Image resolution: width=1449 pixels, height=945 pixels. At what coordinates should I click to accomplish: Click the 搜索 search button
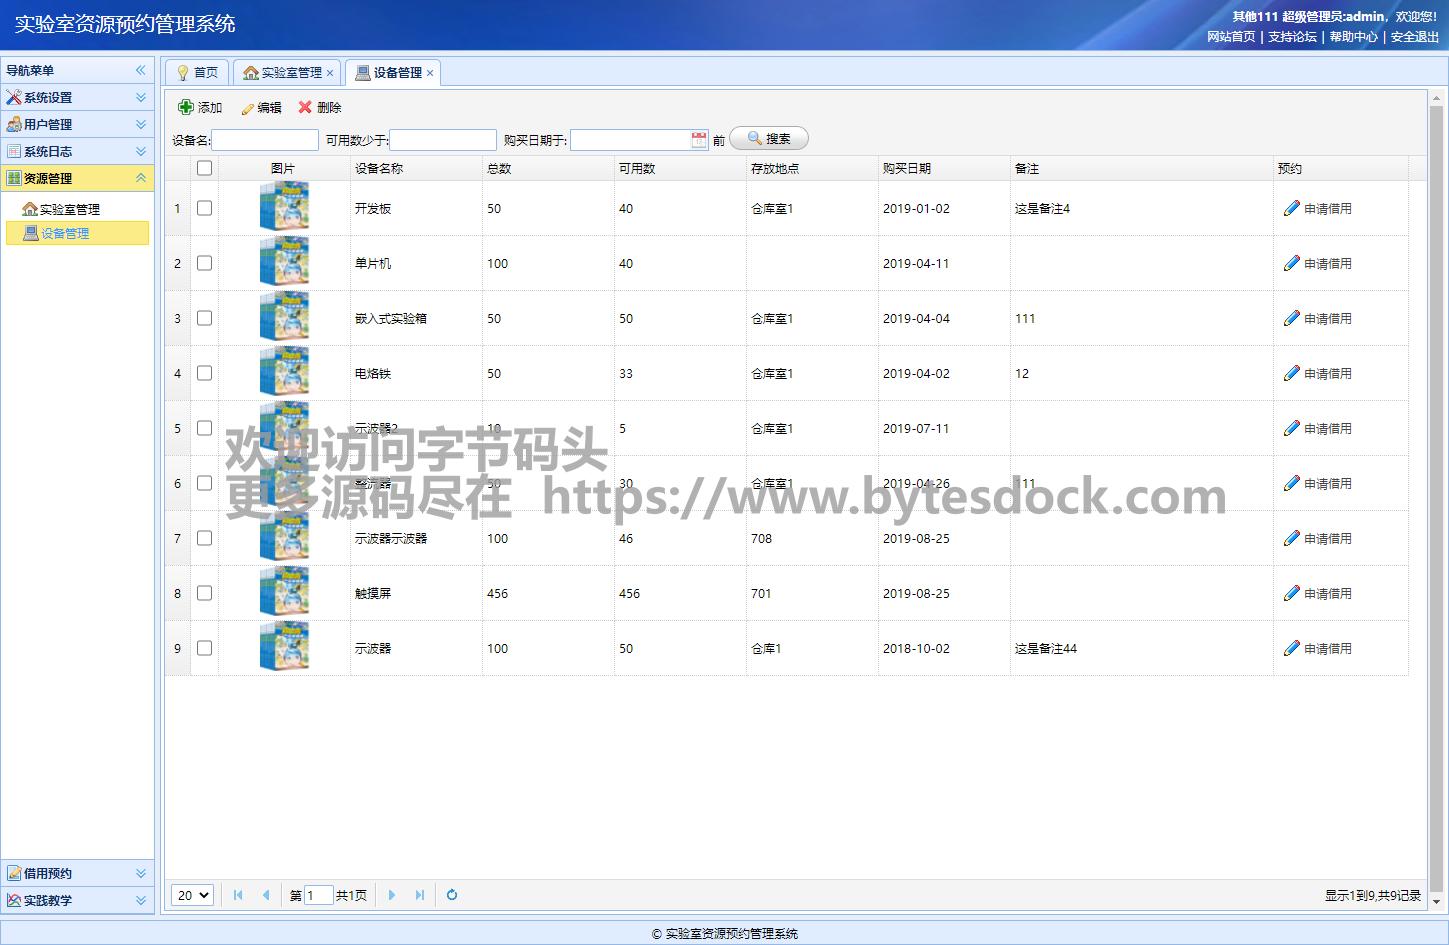coord(769,139)
